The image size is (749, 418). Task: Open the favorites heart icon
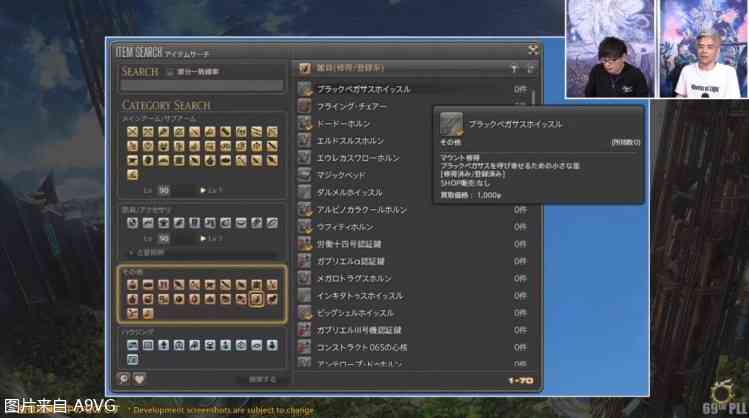pyautogui.click(x=139, y=379)
